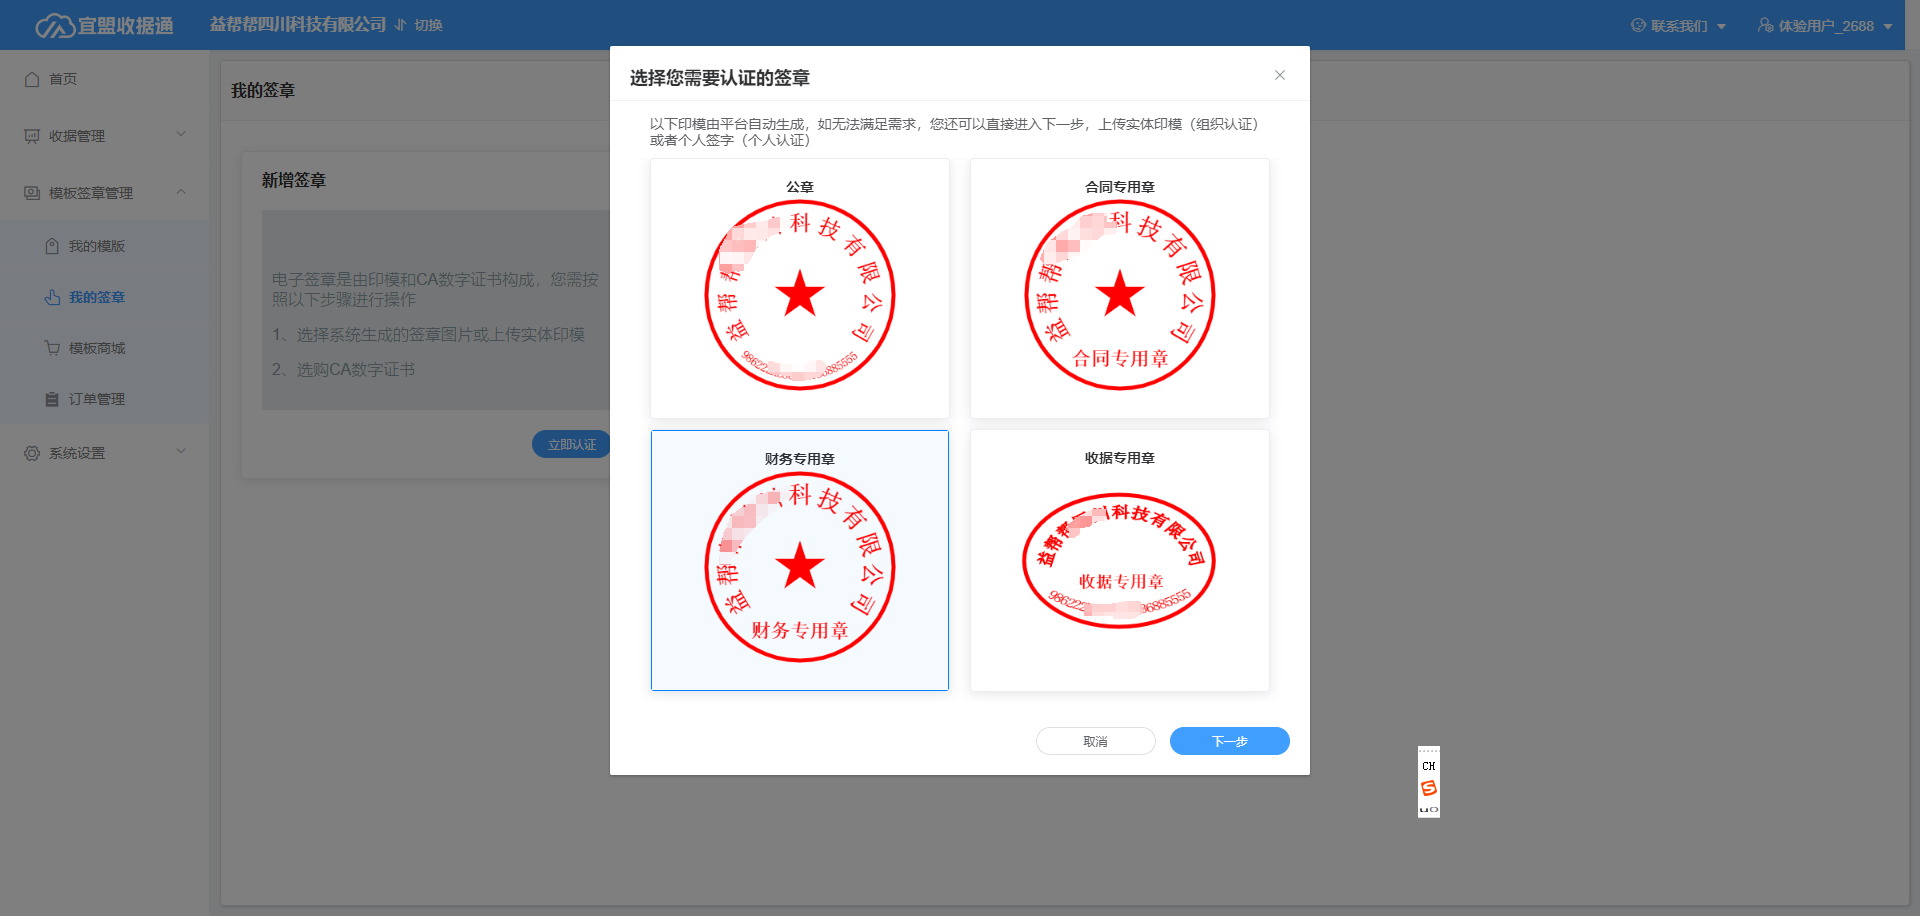Image resolution: width=1920 pixels, height=916 pixels.
Task: Click the 收据管理 receipt icon
Action: coord(32,136)
